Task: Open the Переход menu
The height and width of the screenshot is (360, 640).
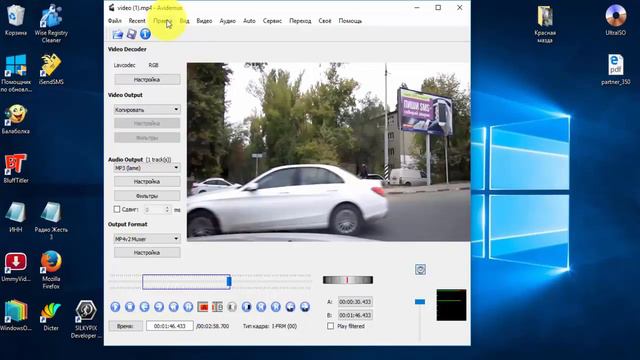Action: click(x=300, y=21)
